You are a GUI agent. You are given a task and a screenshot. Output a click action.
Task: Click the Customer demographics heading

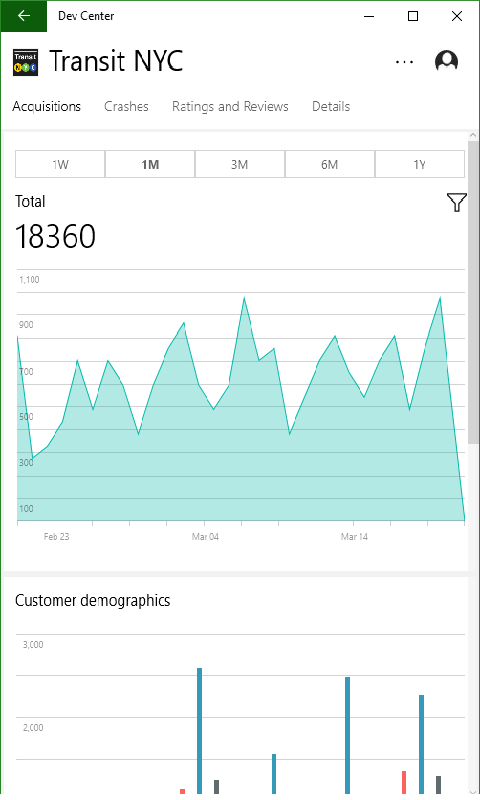(x=92, y=601)
